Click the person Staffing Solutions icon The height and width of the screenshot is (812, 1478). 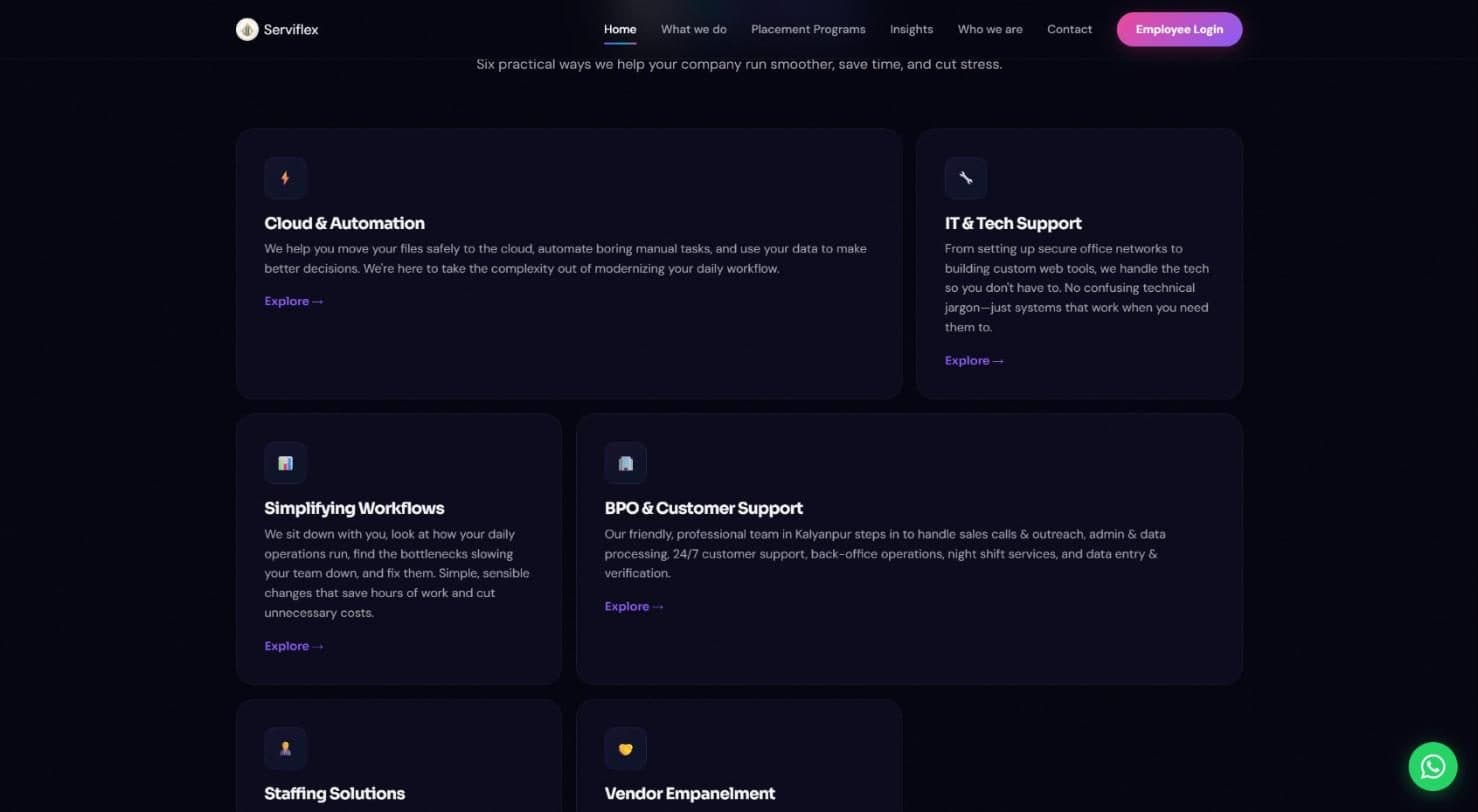click(x=285, y=748)
